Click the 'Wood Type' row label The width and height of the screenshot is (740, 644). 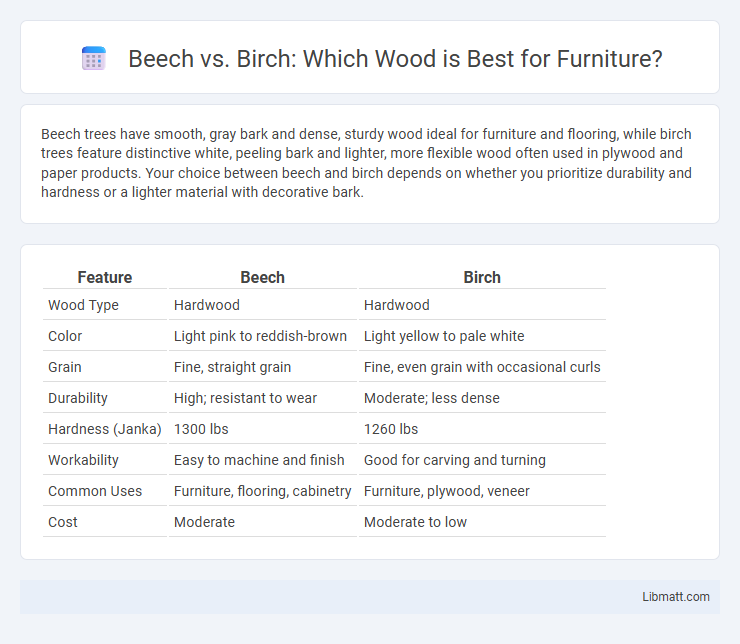83,305
